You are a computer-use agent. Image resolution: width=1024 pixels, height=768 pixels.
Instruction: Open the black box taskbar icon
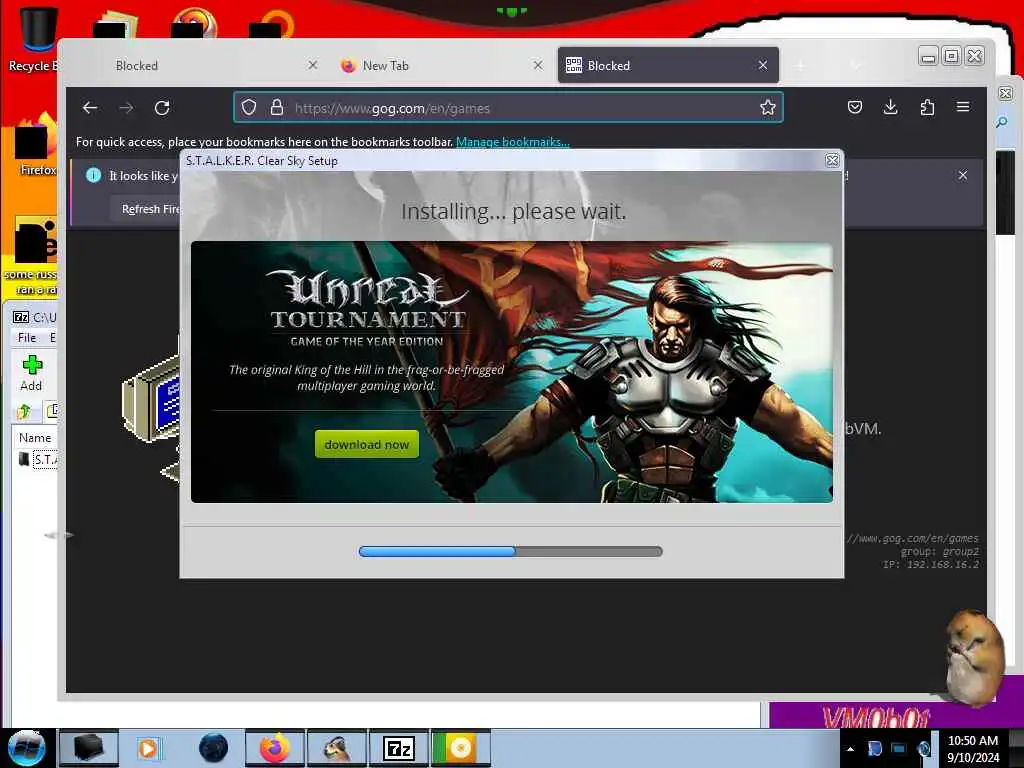[89, 748]
